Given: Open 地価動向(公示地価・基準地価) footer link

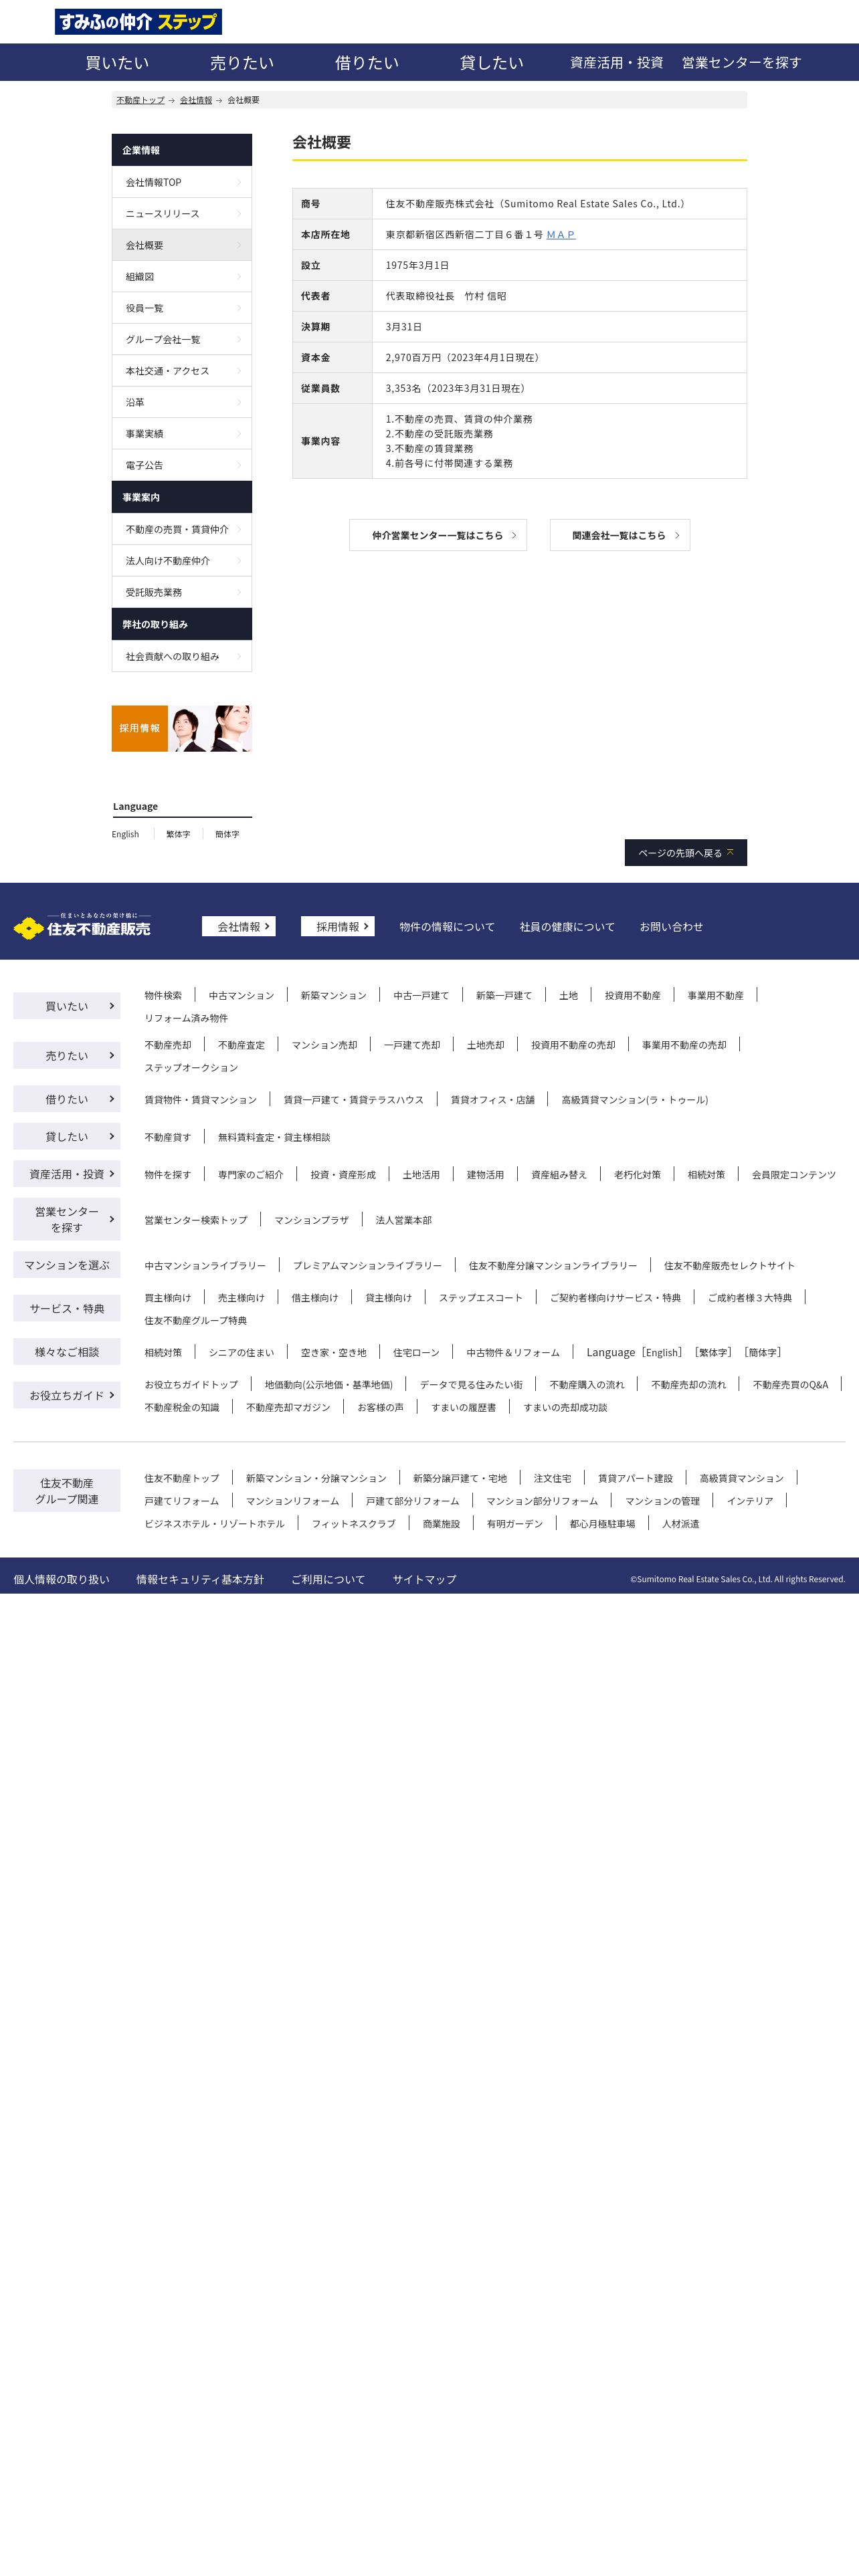Looking at the screenshot, I should (x=328, y=1385).
